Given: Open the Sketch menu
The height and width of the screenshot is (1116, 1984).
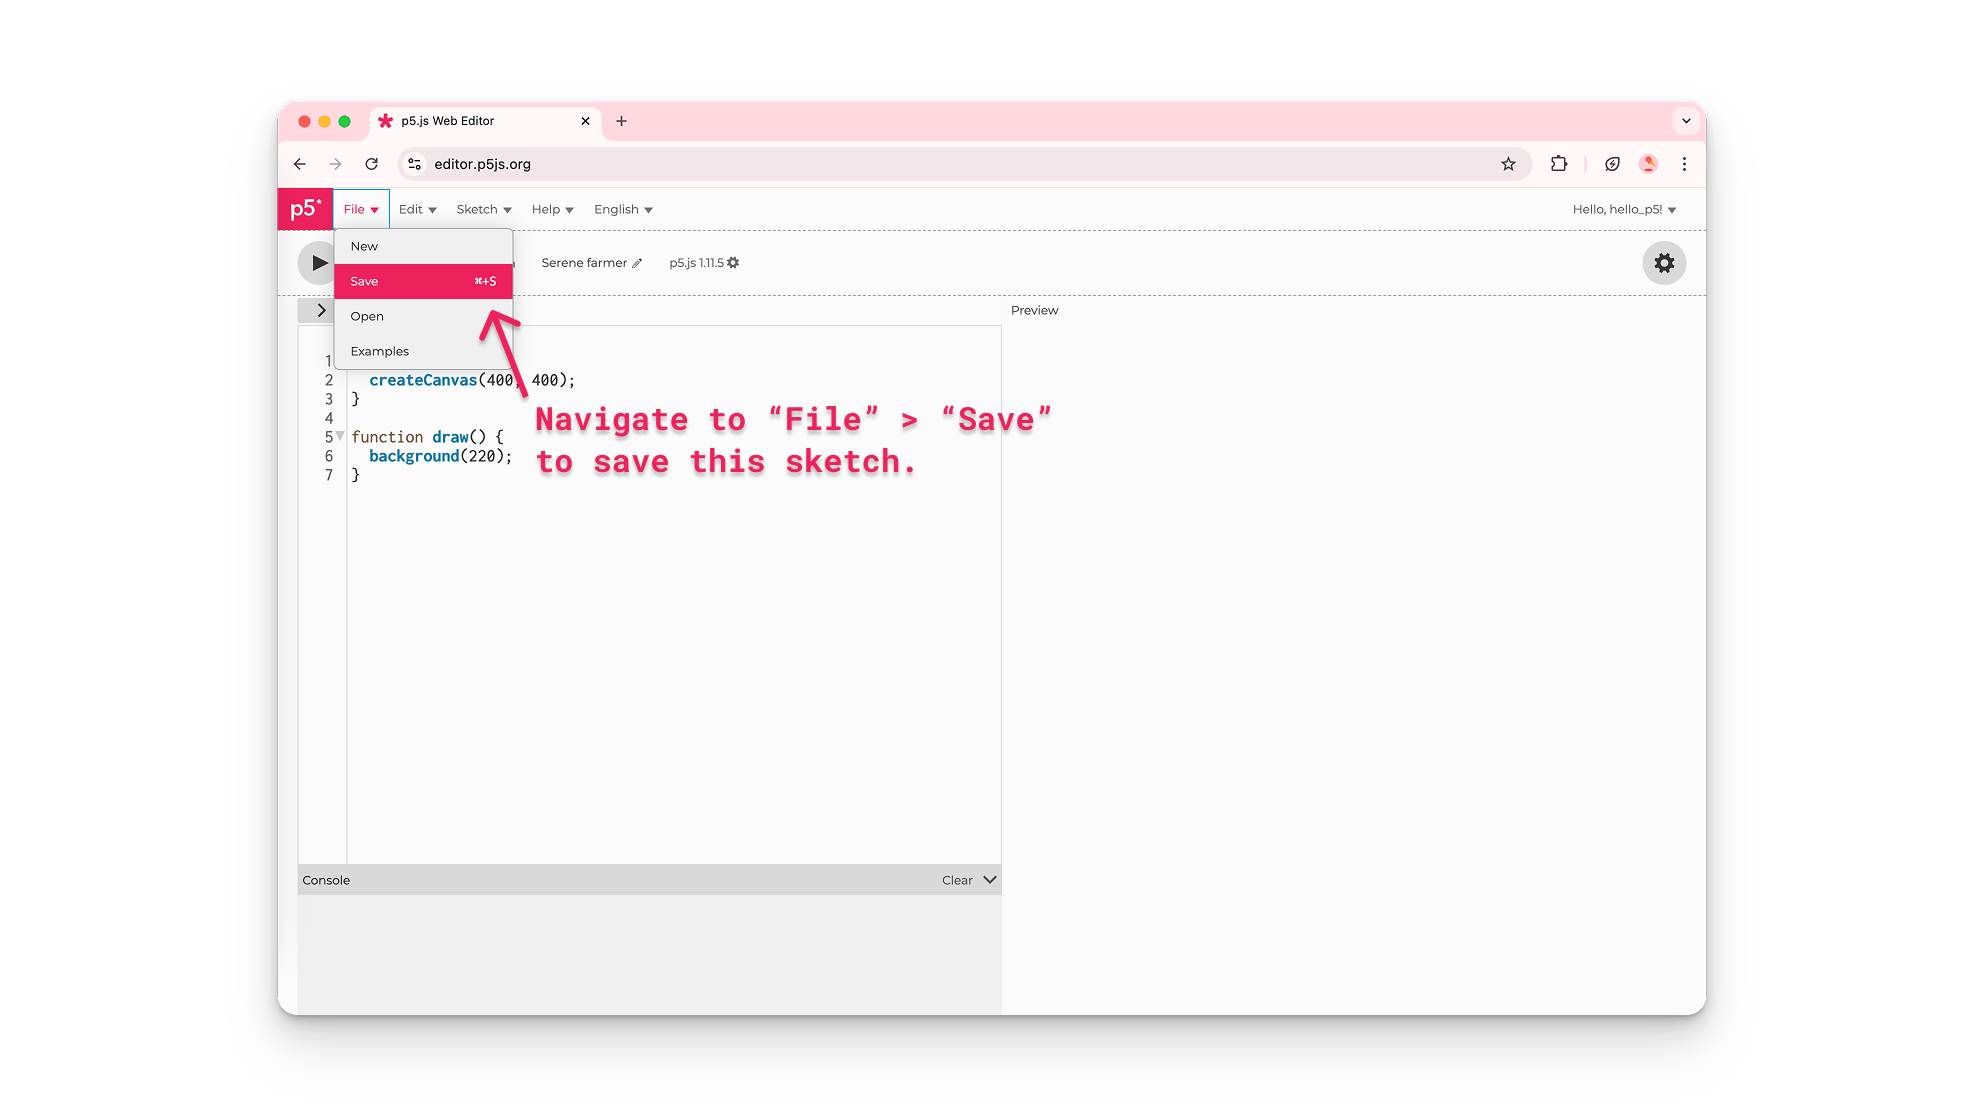Looking at the screenshot, I should (483, 209).
